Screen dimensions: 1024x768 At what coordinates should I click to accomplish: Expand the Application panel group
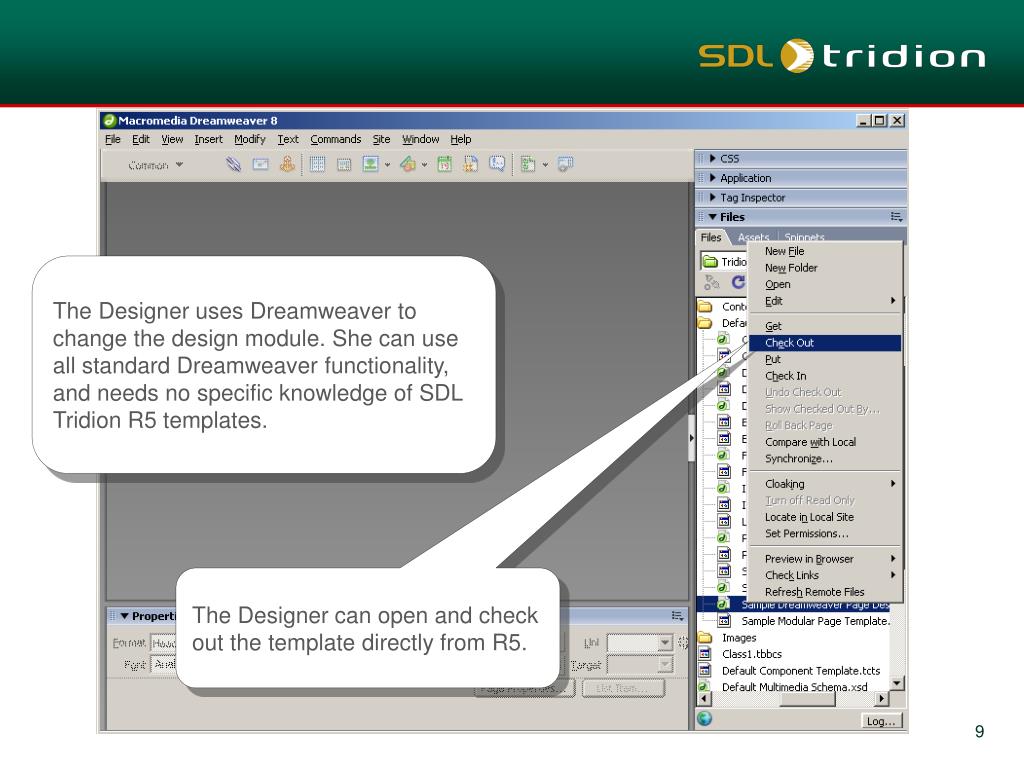[x=713, y=178]
